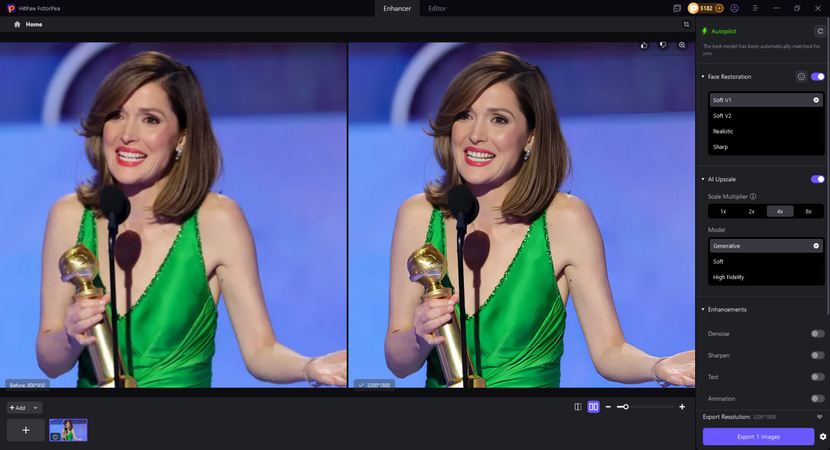Choose the Realistic face model
This screenshot has height=450, width=830.
pyautogui.click(x=766, y=131)
